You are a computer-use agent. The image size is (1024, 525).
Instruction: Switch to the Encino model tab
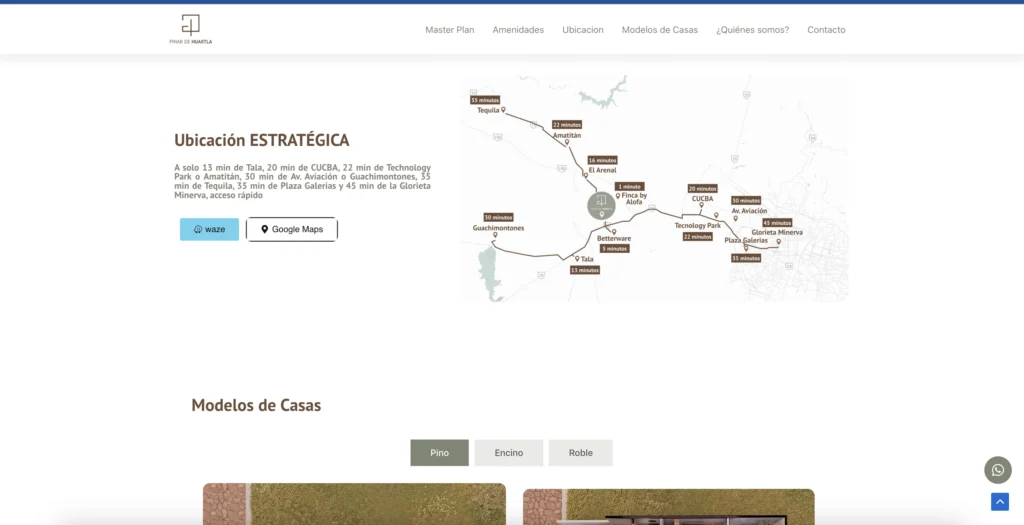(508, 453)
